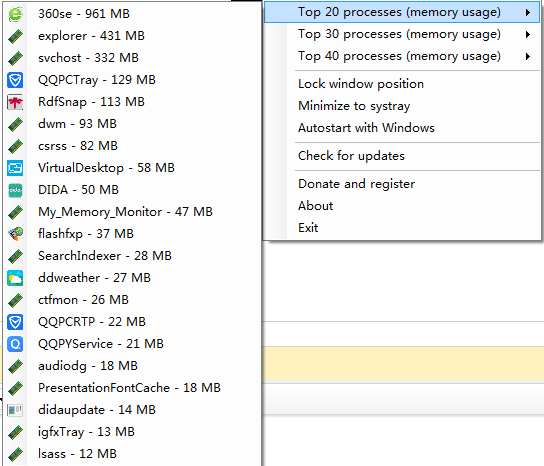Viewport: 544px width, 466px height.
Task: Click the 360se browser icon
Action: pyautogui.click(x=15, y=14)
